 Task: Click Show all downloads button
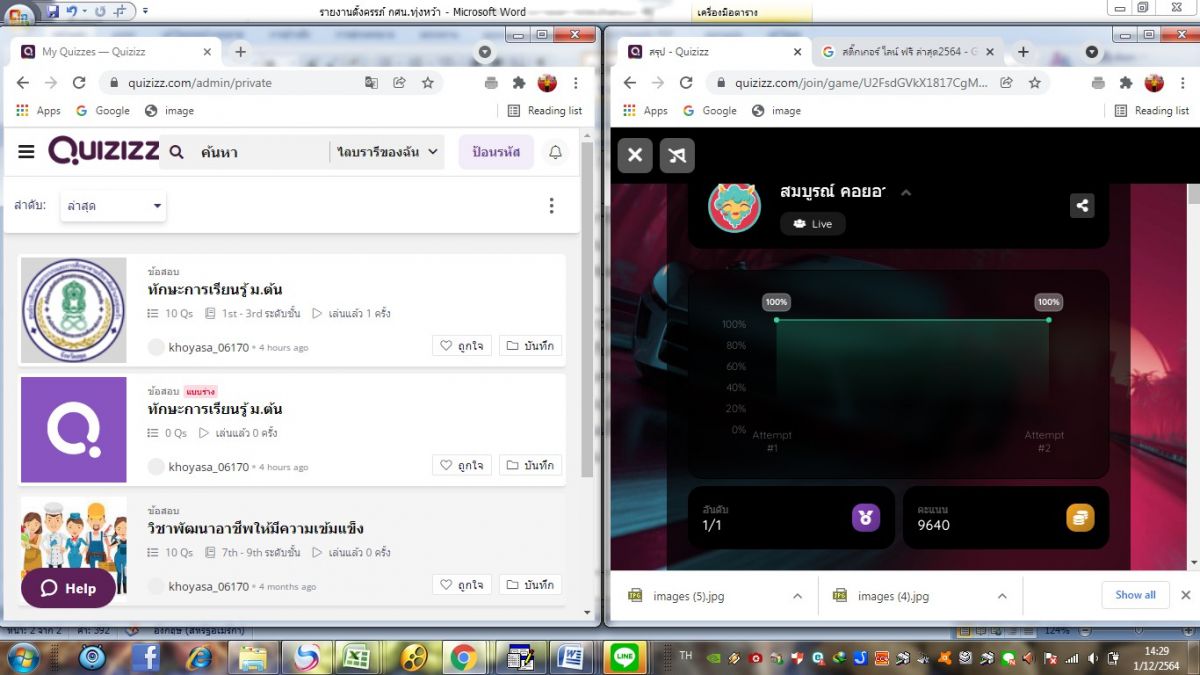pyautogui.click(x=1135, y=595)
